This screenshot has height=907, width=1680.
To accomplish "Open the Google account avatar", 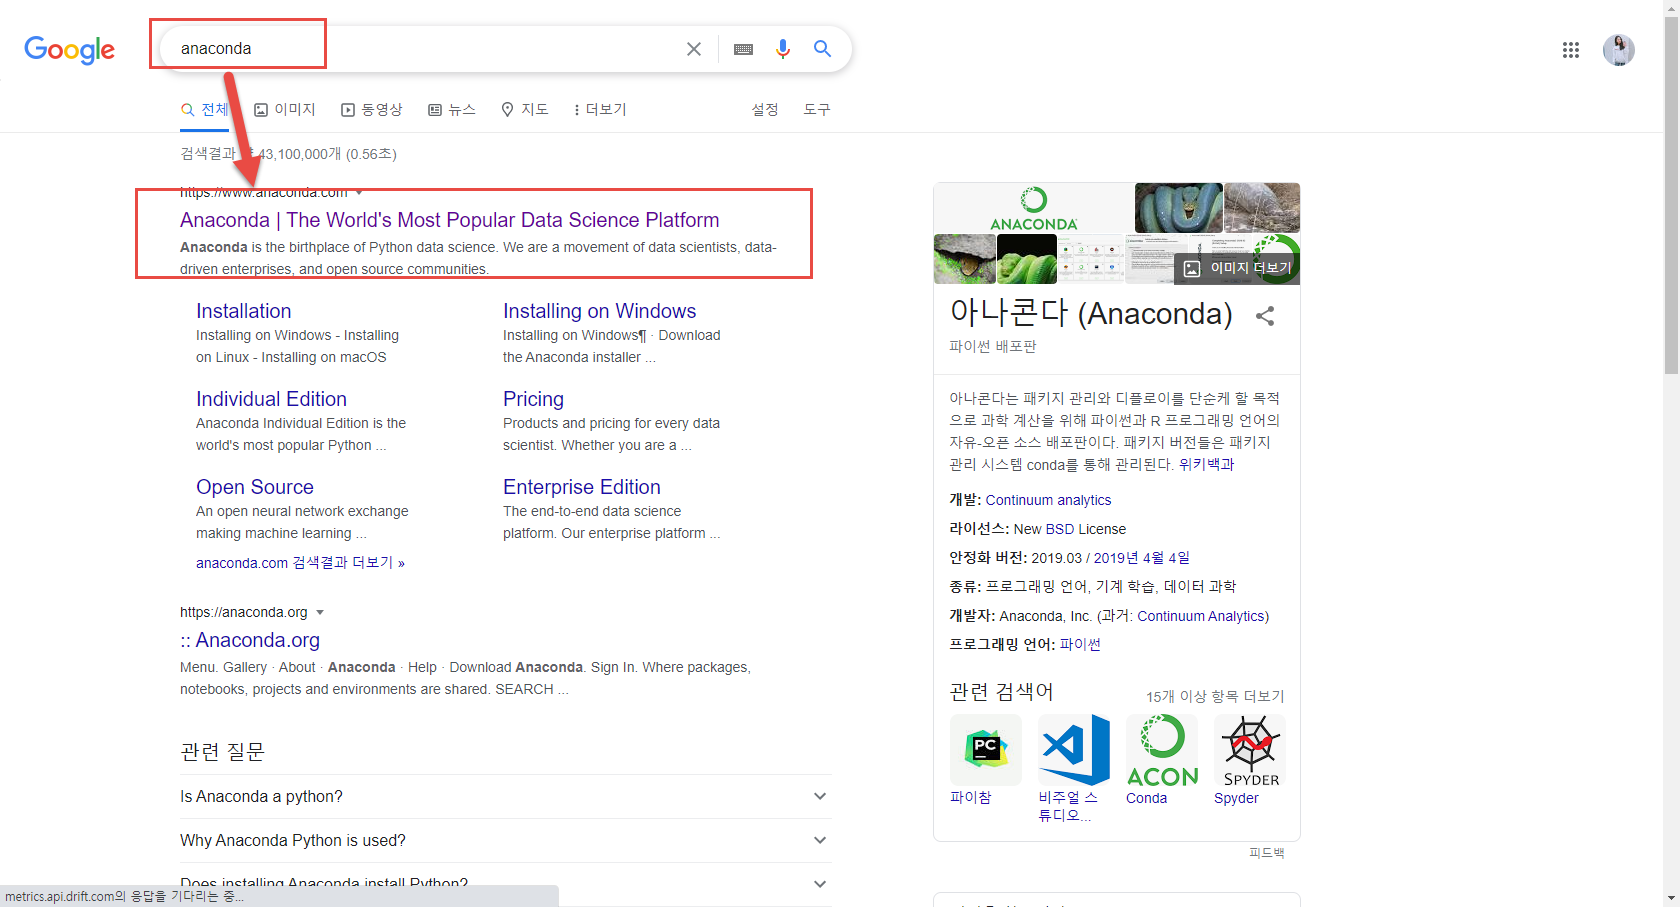I will tap(1619, 50).
